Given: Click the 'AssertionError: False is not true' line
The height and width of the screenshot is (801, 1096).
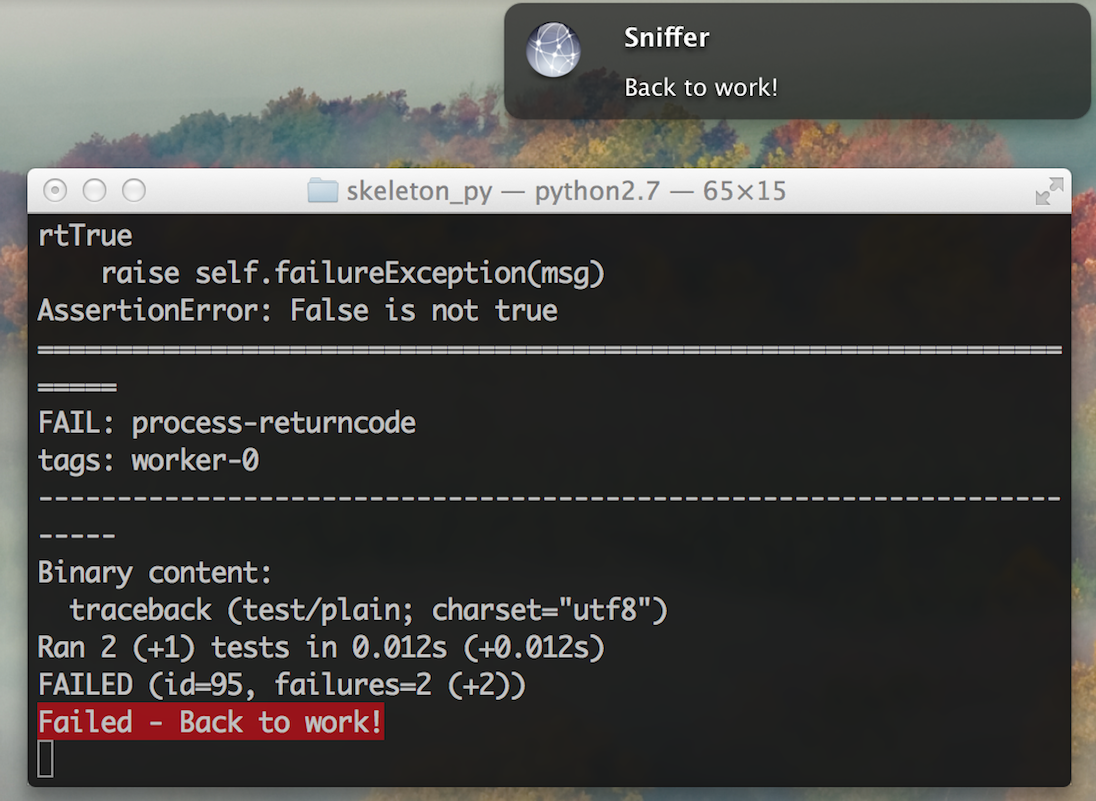Looking at the screenshot, I should [x=298, y=310].
